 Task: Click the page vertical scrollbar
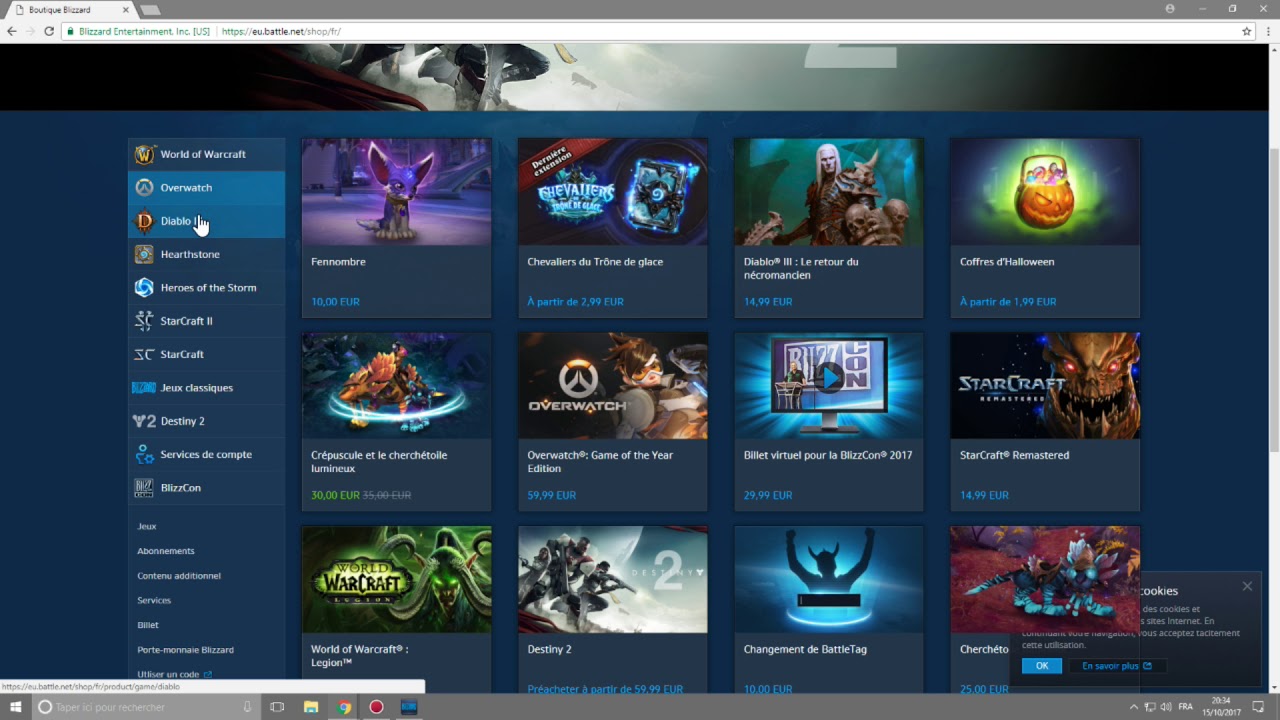[1274, 300]
